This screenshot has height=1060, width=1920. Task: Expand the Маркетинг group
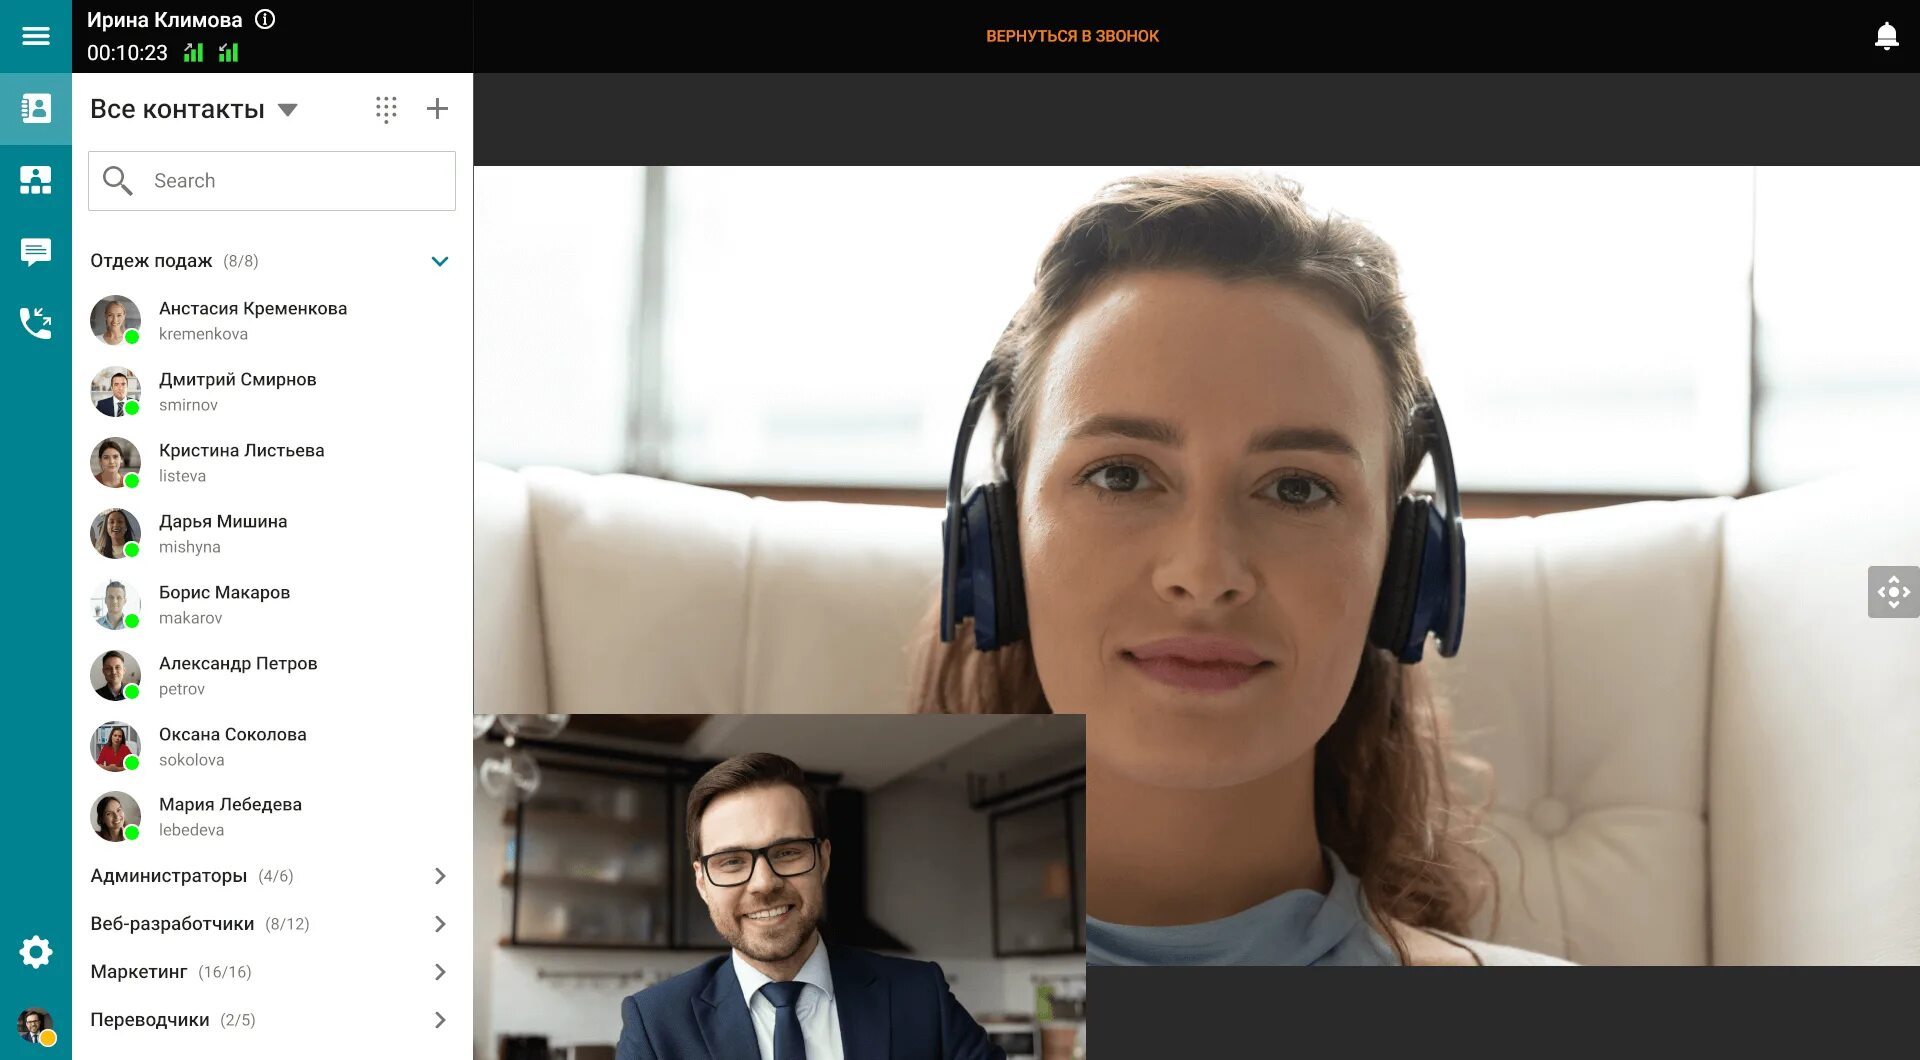click(x=440, y=972)
